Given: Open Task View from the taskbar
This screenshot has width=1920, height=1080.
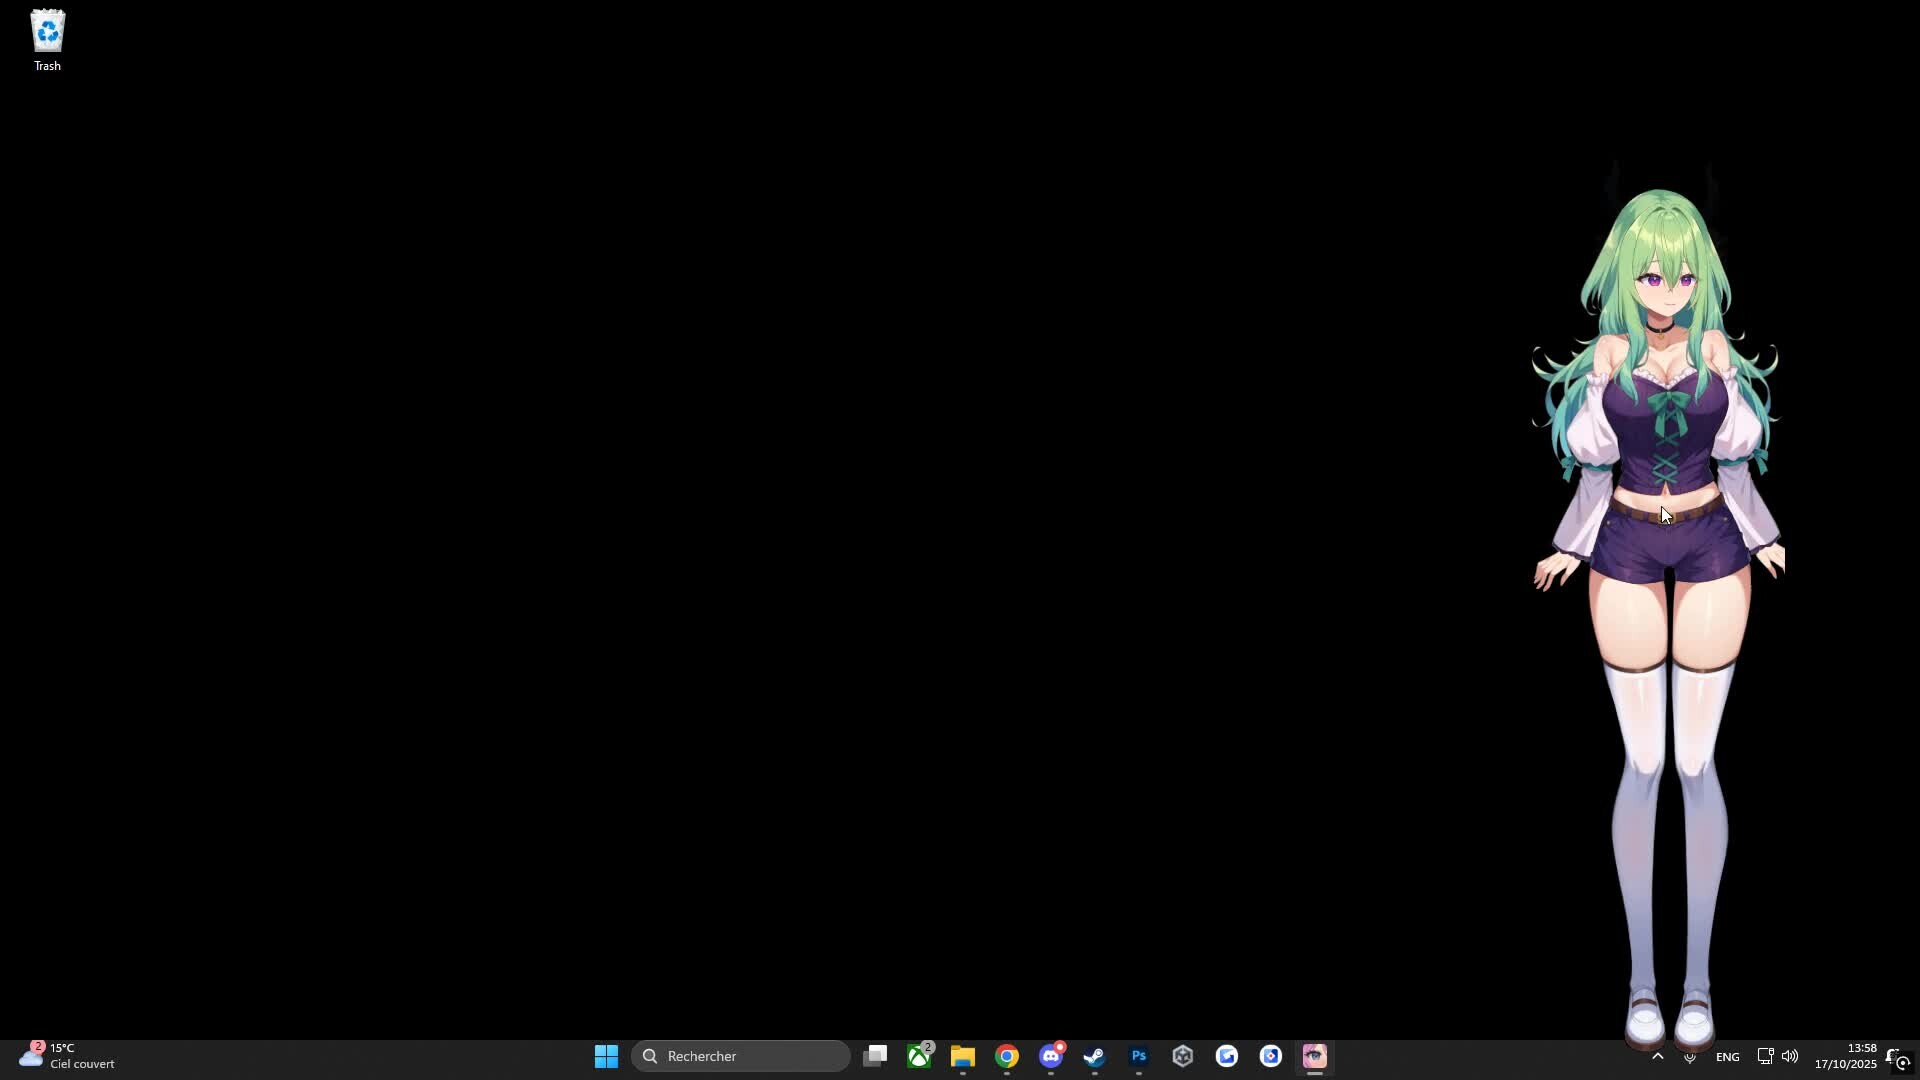Looking at the screenshot, I should (875, 1056).
